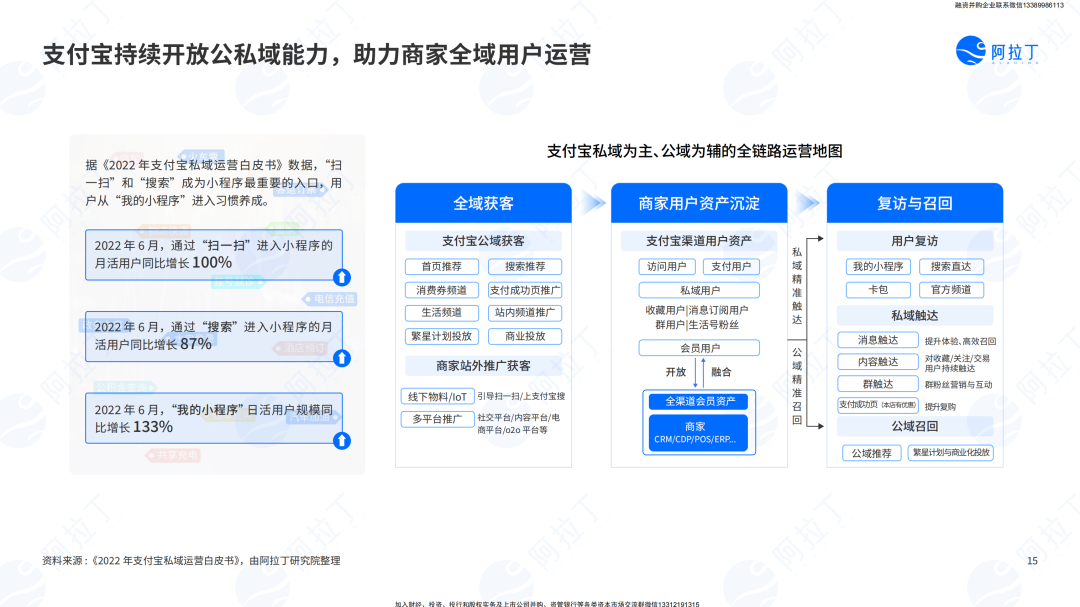Screen dimensions: 1080x607
Task: Click the 搜索 87% growth statistic box
Action: pos(214,337)
